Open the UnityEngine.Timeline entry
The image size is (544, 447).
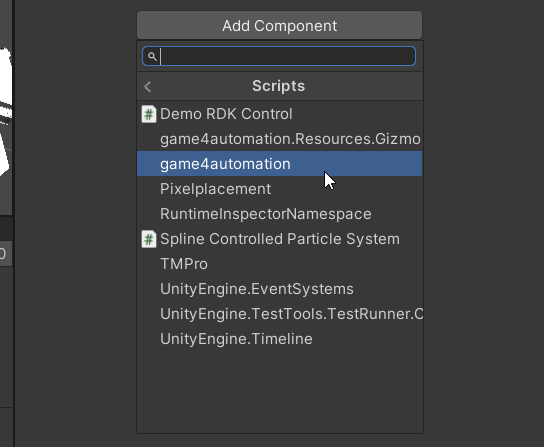pos(280,339)
